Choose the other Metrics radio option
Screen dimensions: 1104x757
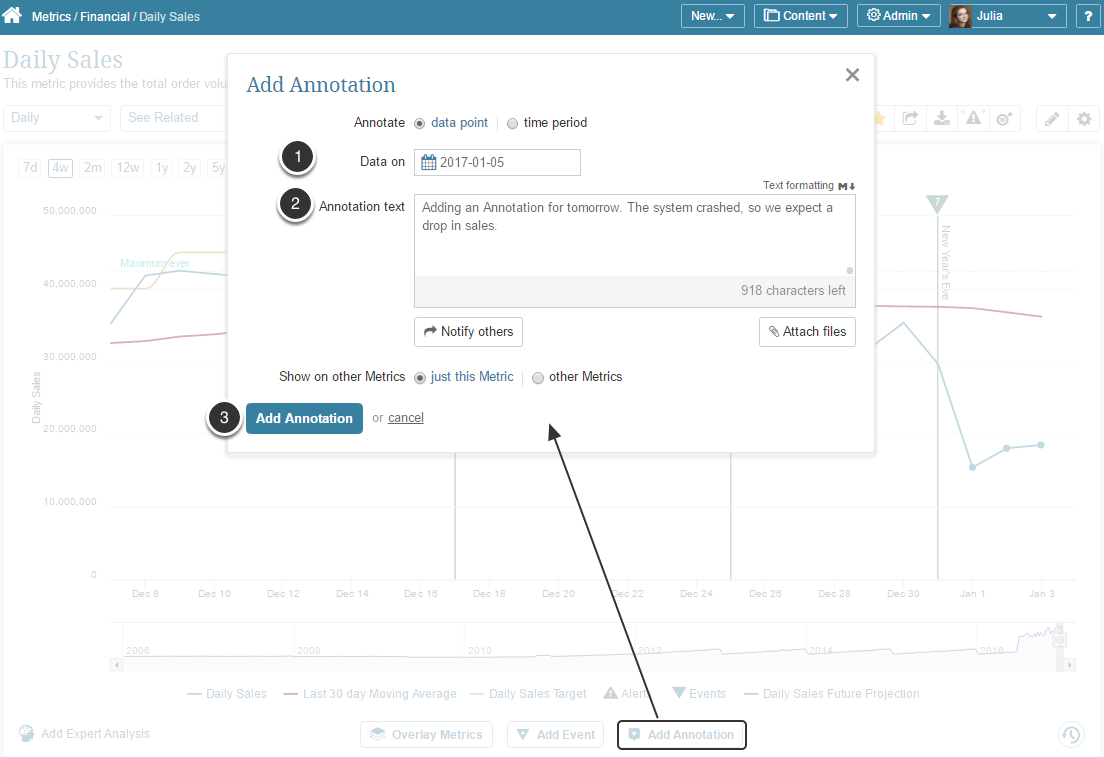click(538, 377)
